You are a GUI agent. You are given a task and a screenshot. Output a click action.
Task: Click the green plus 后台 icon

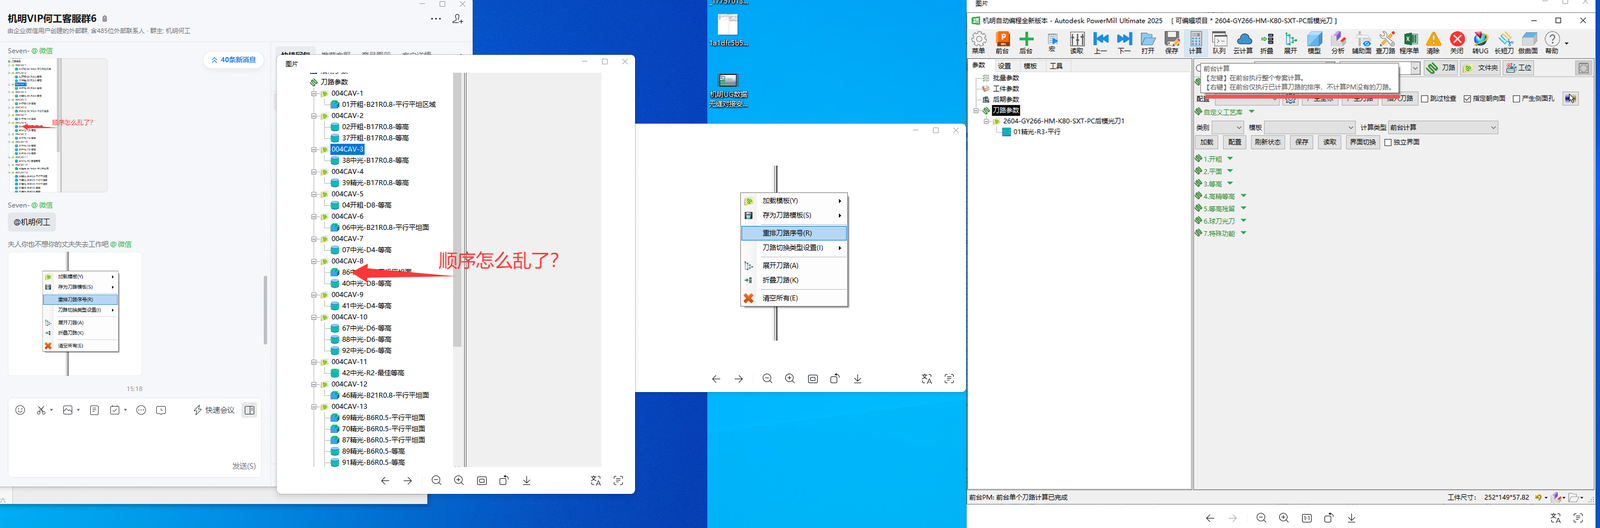pos(1026,42)
